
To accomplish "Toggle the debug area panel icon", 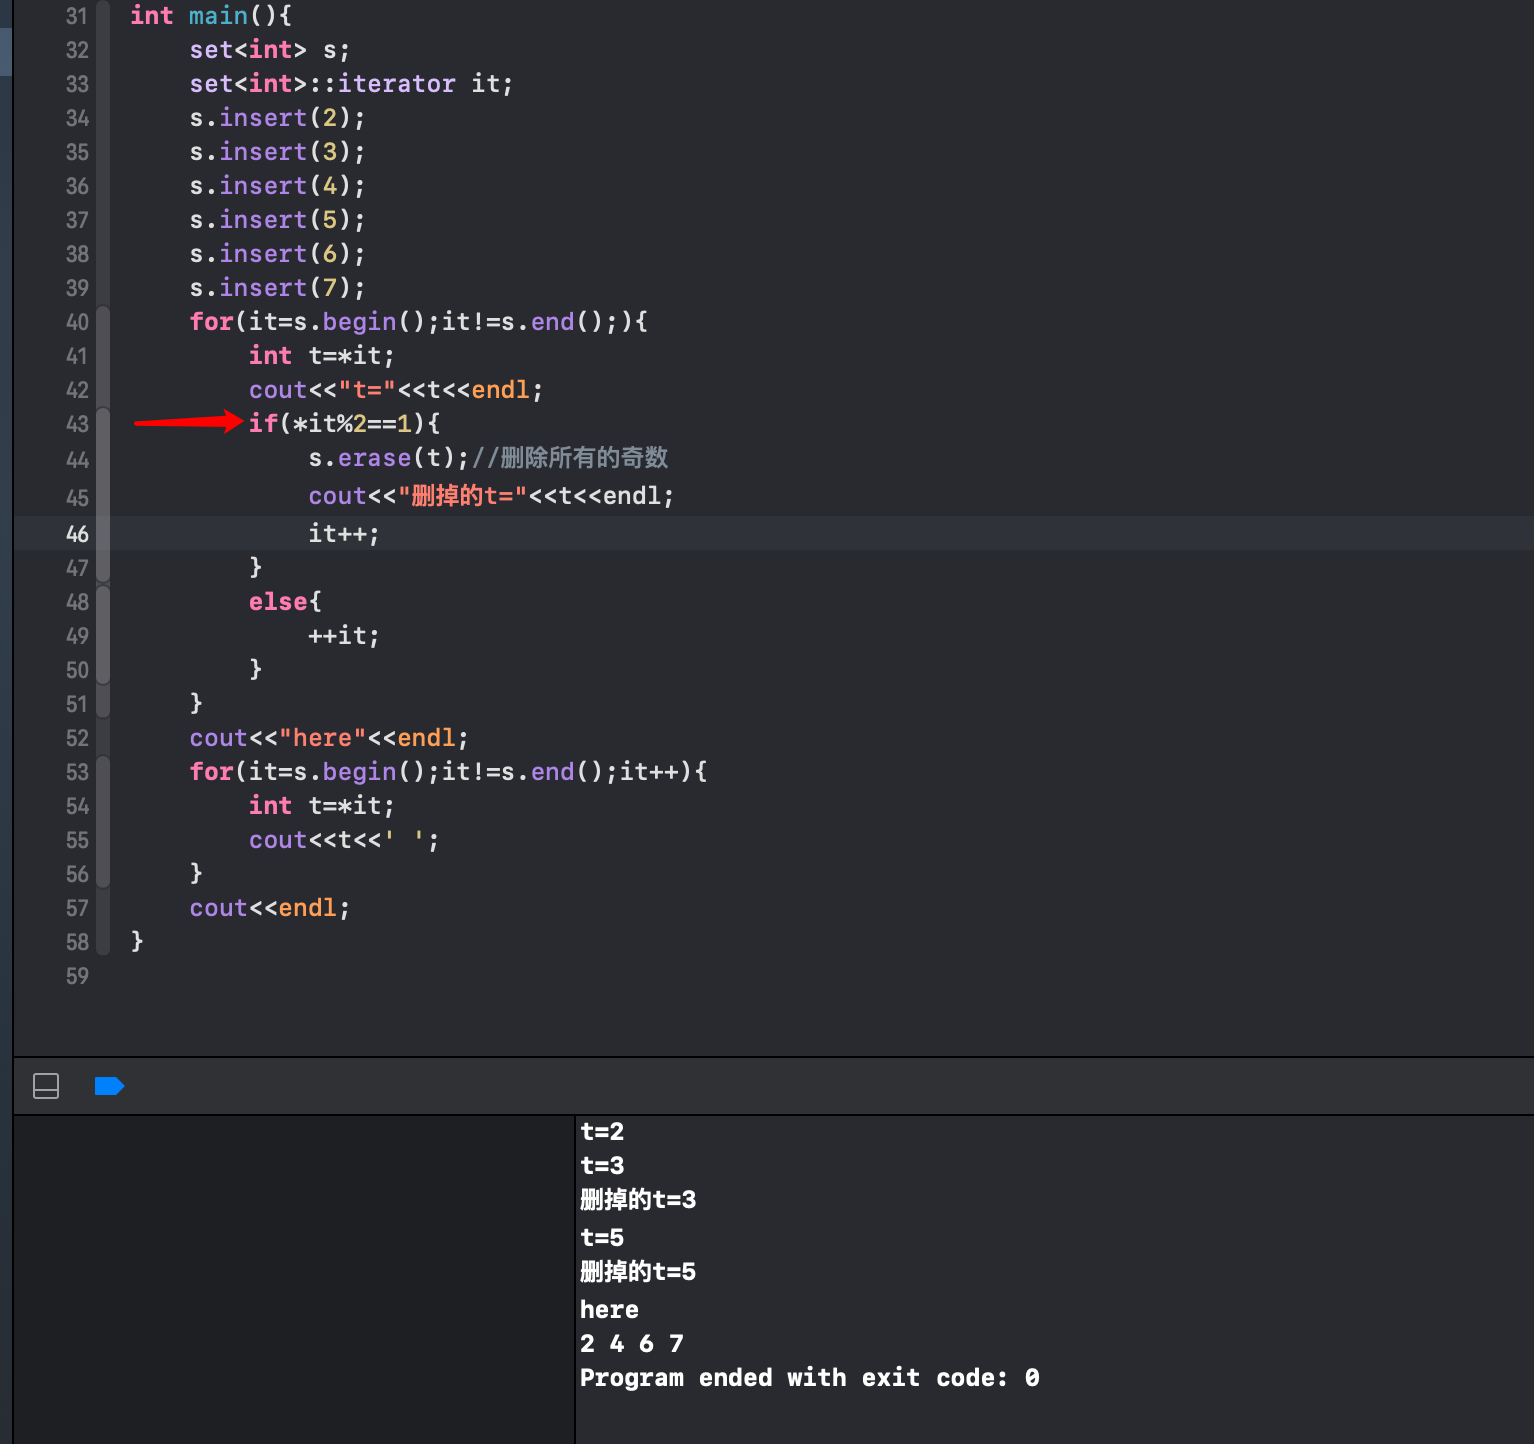I will (46, 1086).
